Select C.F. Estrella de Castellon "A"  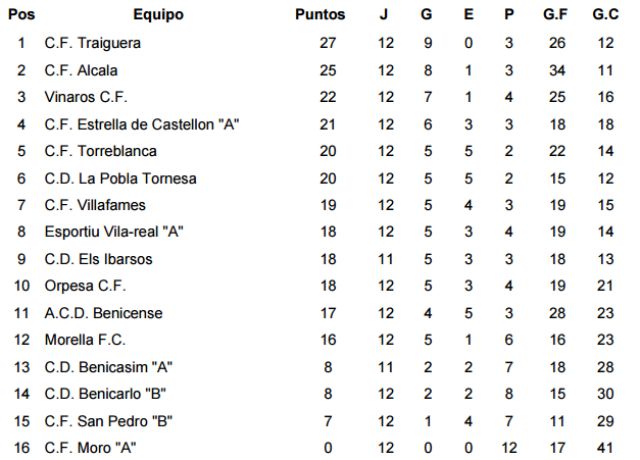pyautogui.click(x=143, y=124)
